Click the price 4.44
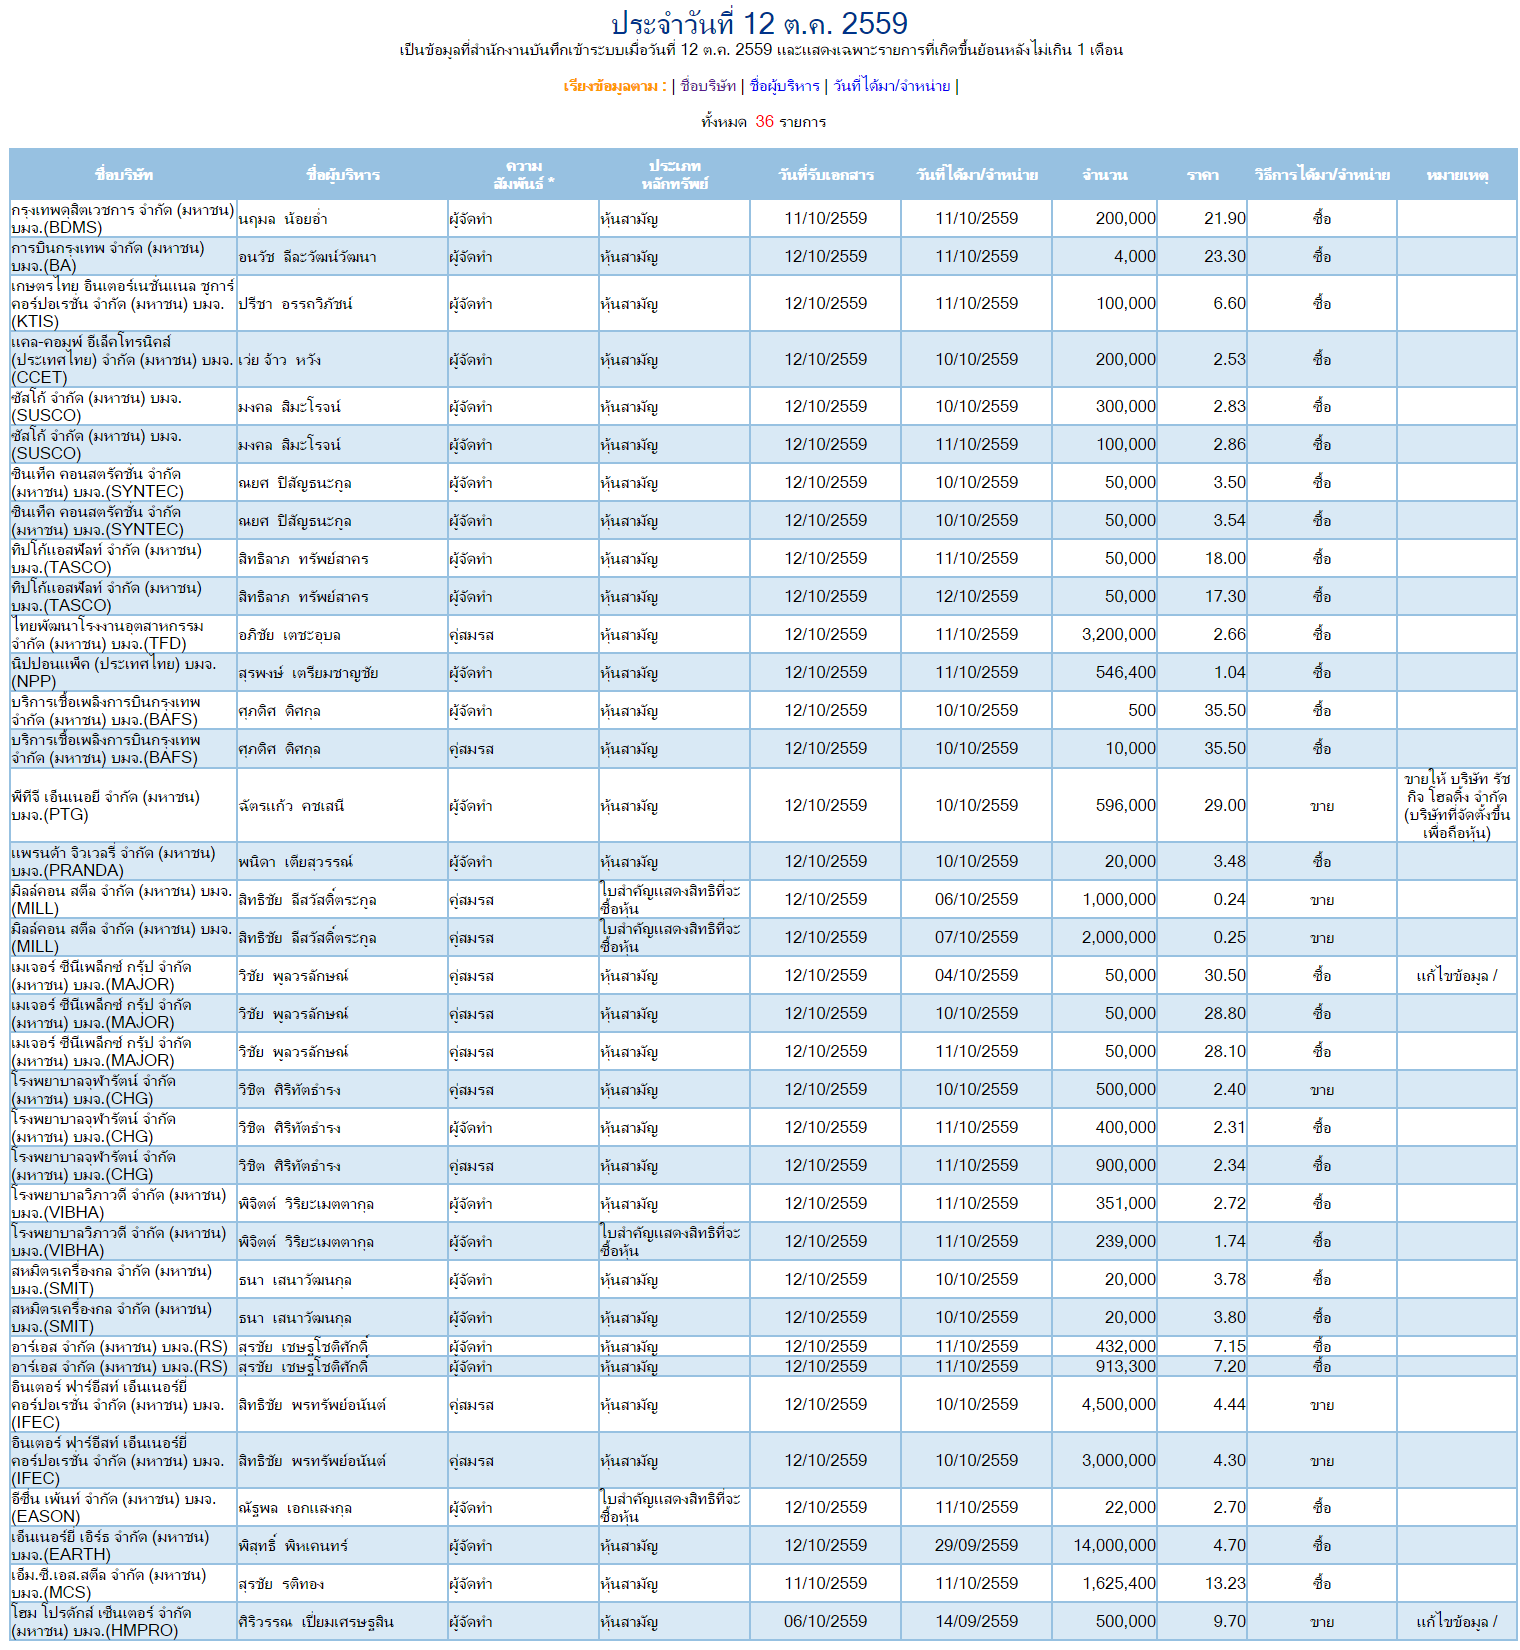The height and width of the screenshot is (1650, 1520). coord(1229,1405)
